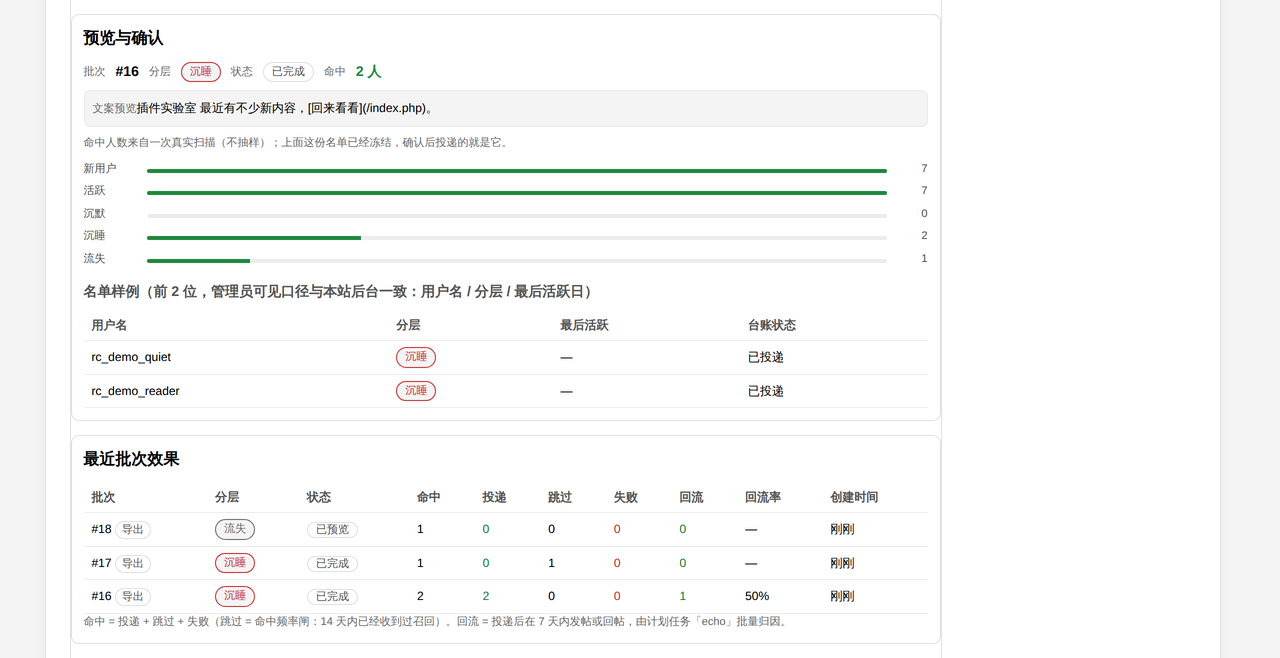Click the 流失 progress bar
Image resolution: width=1280 pixels, height=658 pixels.
[x=517, y=261]
